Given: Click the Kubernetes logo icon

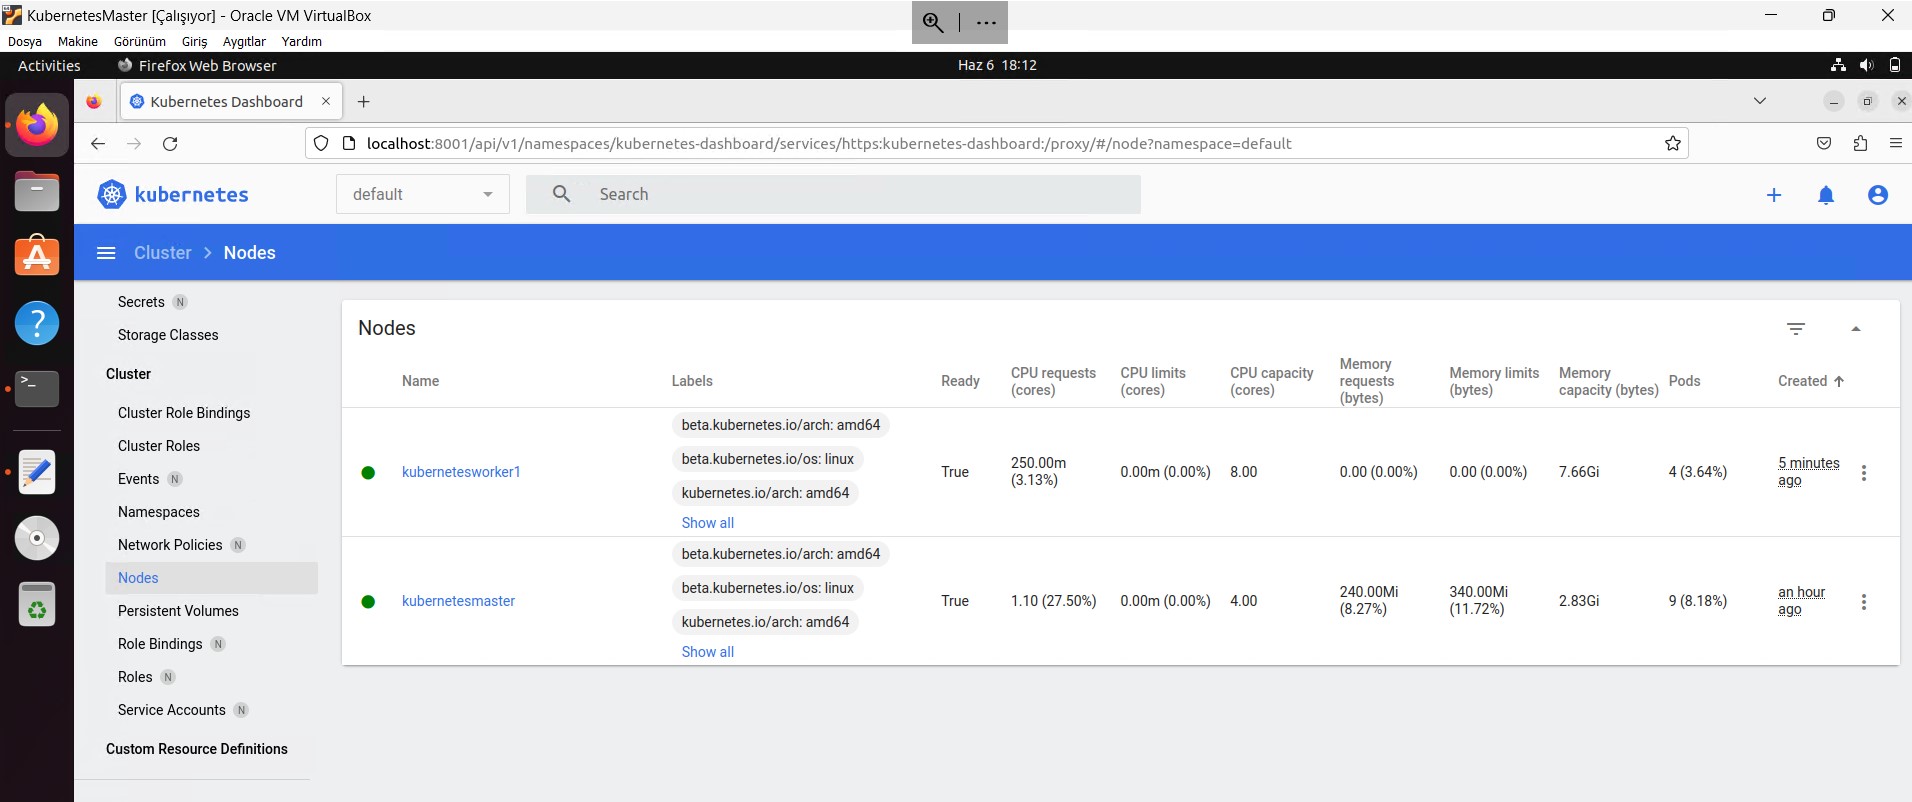Looking at the screenshot, I should coord(112,194).
